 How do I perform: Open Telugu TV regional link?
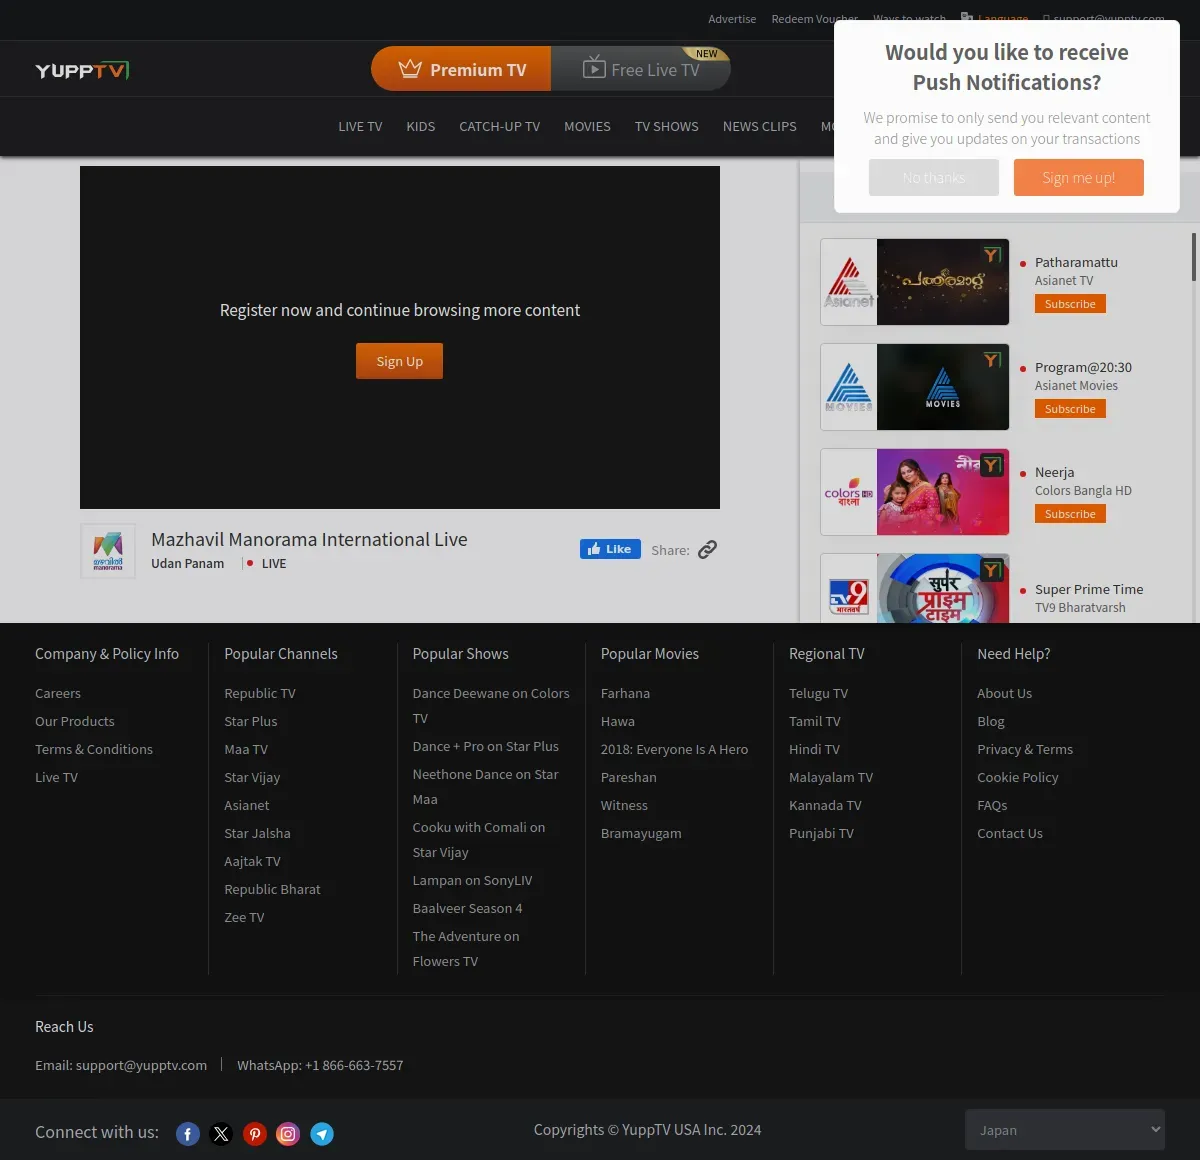click(x=818, y=693)
